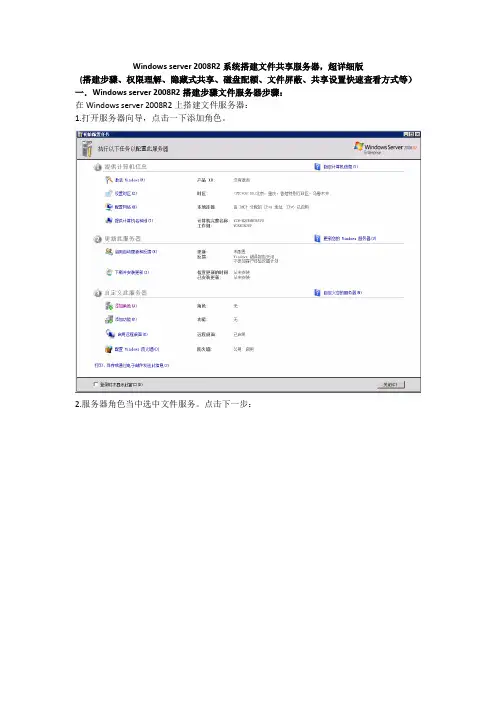Viewport: 496px width, 702px height.
Task: Click the document title Windows server 2008R2 line
Action: click(248, 67)
